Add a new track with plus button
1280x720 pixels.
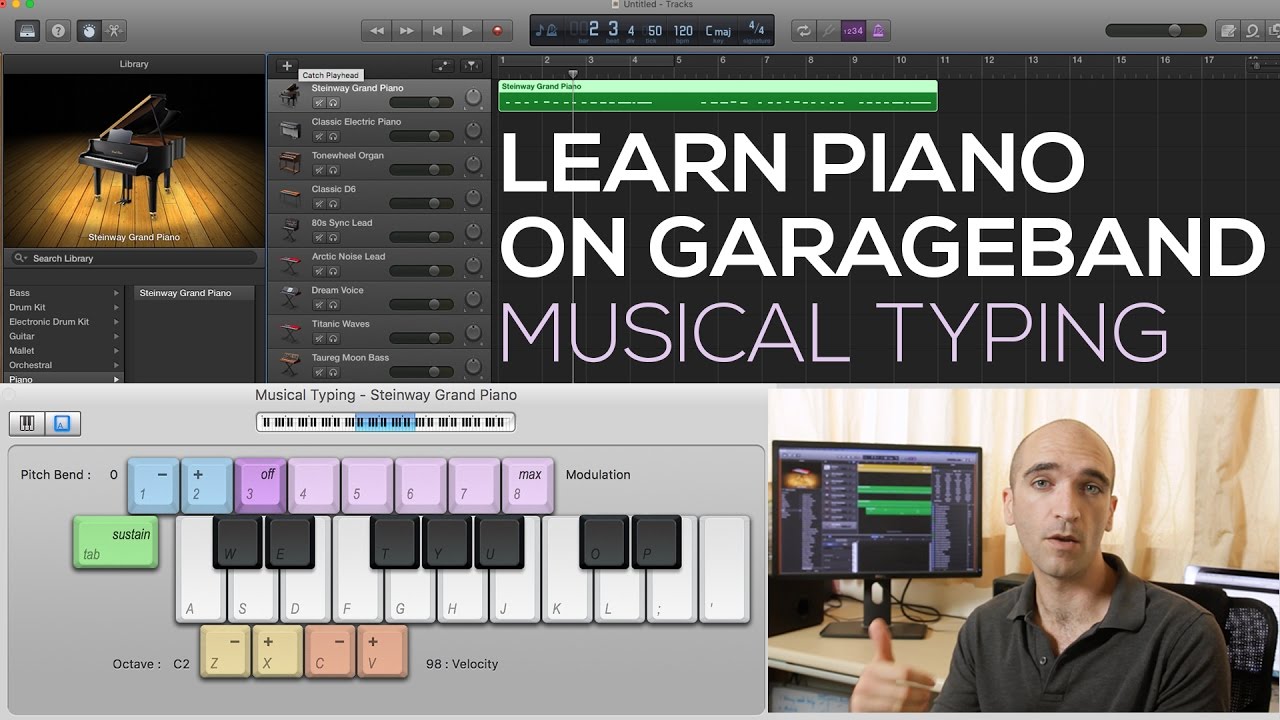pyautogui.click(x=287, y=66)
